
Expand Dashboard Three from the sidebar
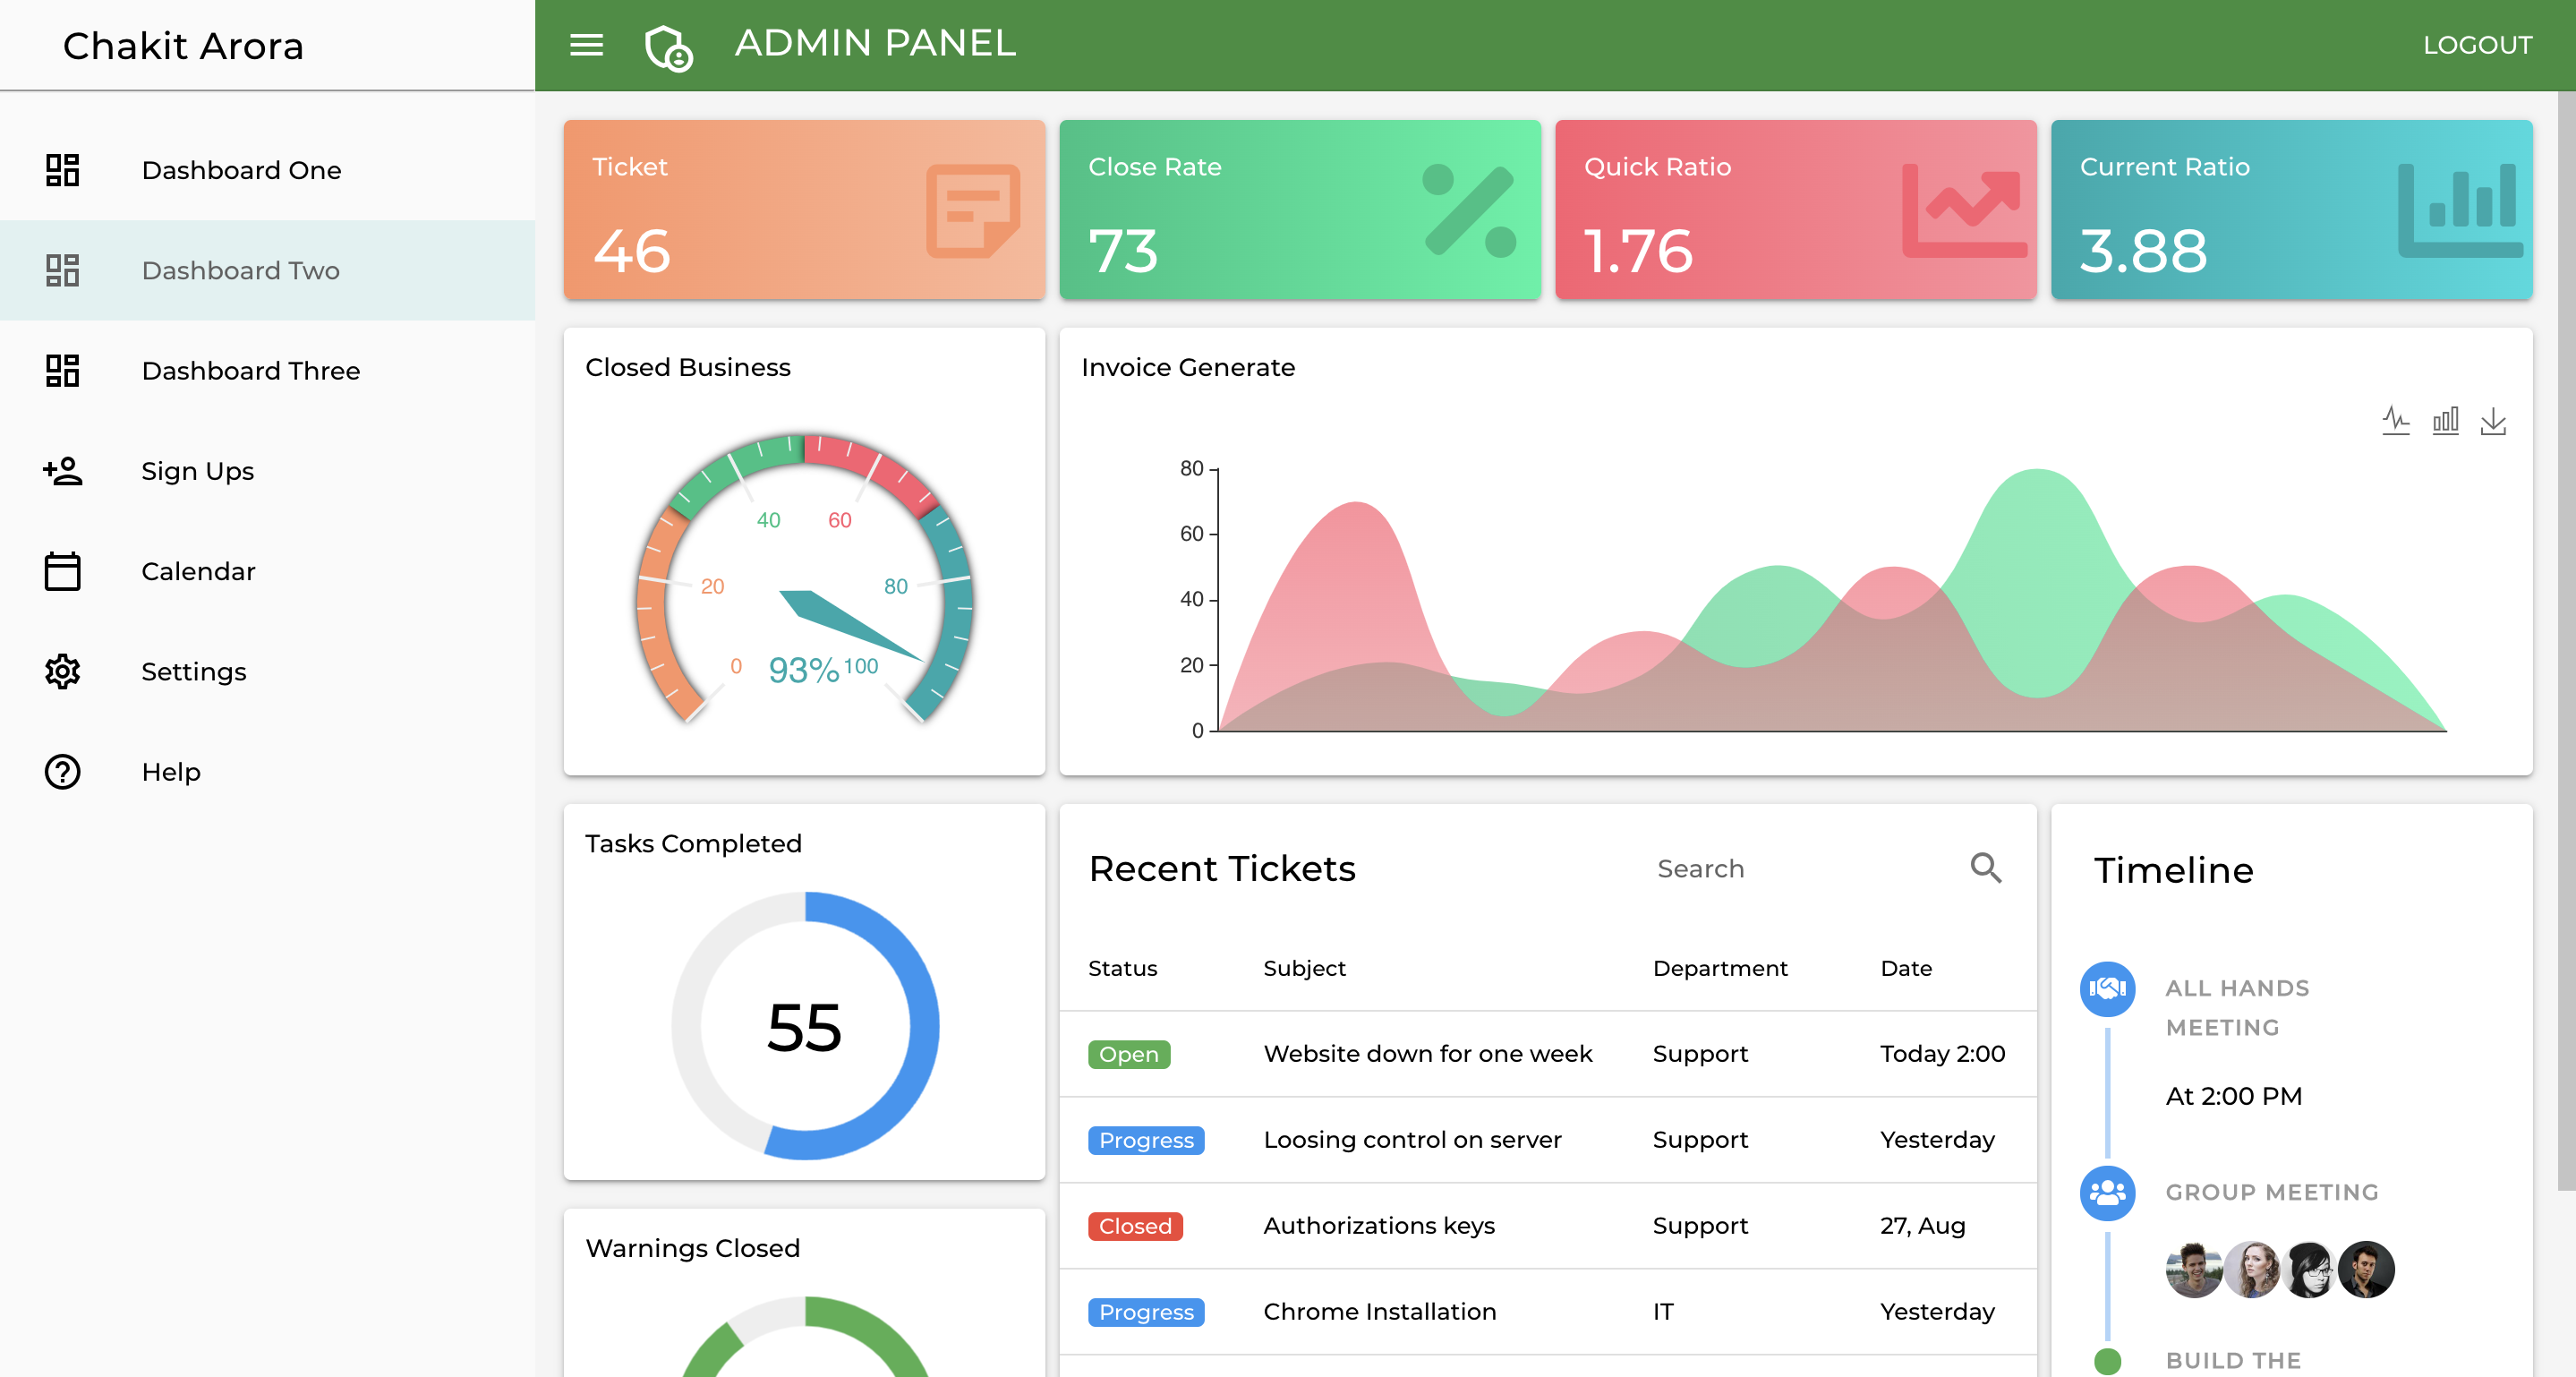coord(251,371)
